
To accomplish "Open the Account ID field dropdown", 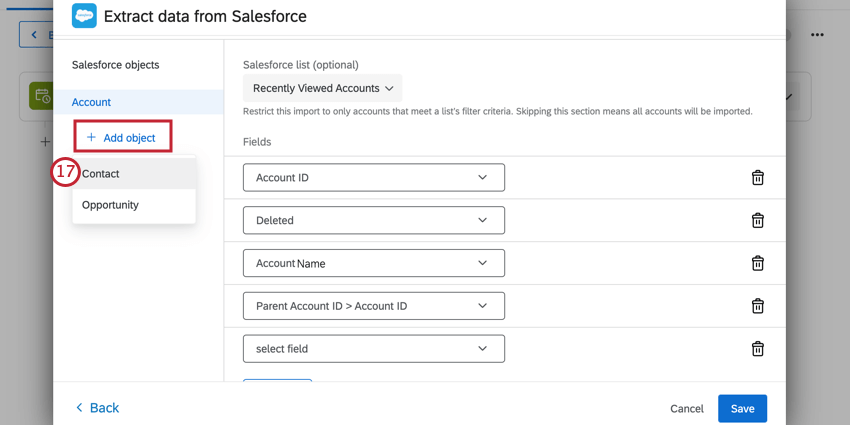I will (x=374, y=178).
